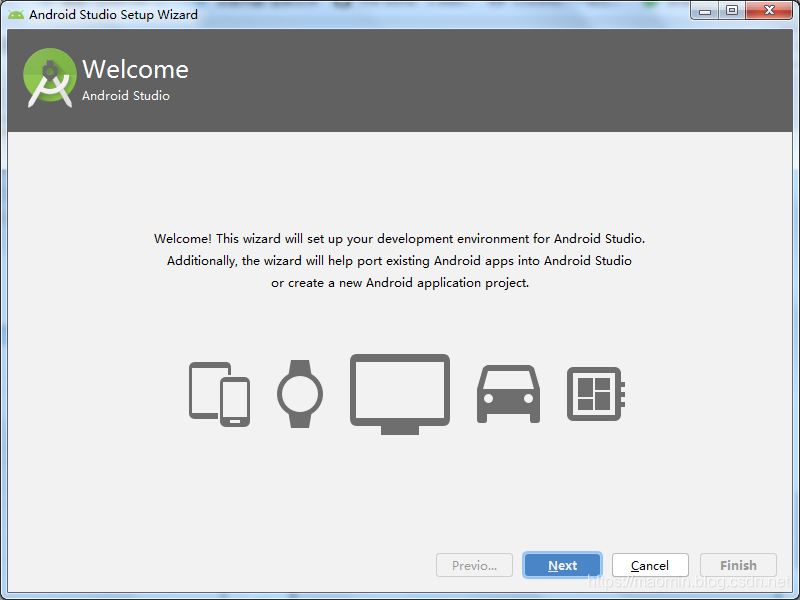The width and height of the screenshot is (800, 600).
Task: Click the Android Studio logo in header
Action: 50,78
